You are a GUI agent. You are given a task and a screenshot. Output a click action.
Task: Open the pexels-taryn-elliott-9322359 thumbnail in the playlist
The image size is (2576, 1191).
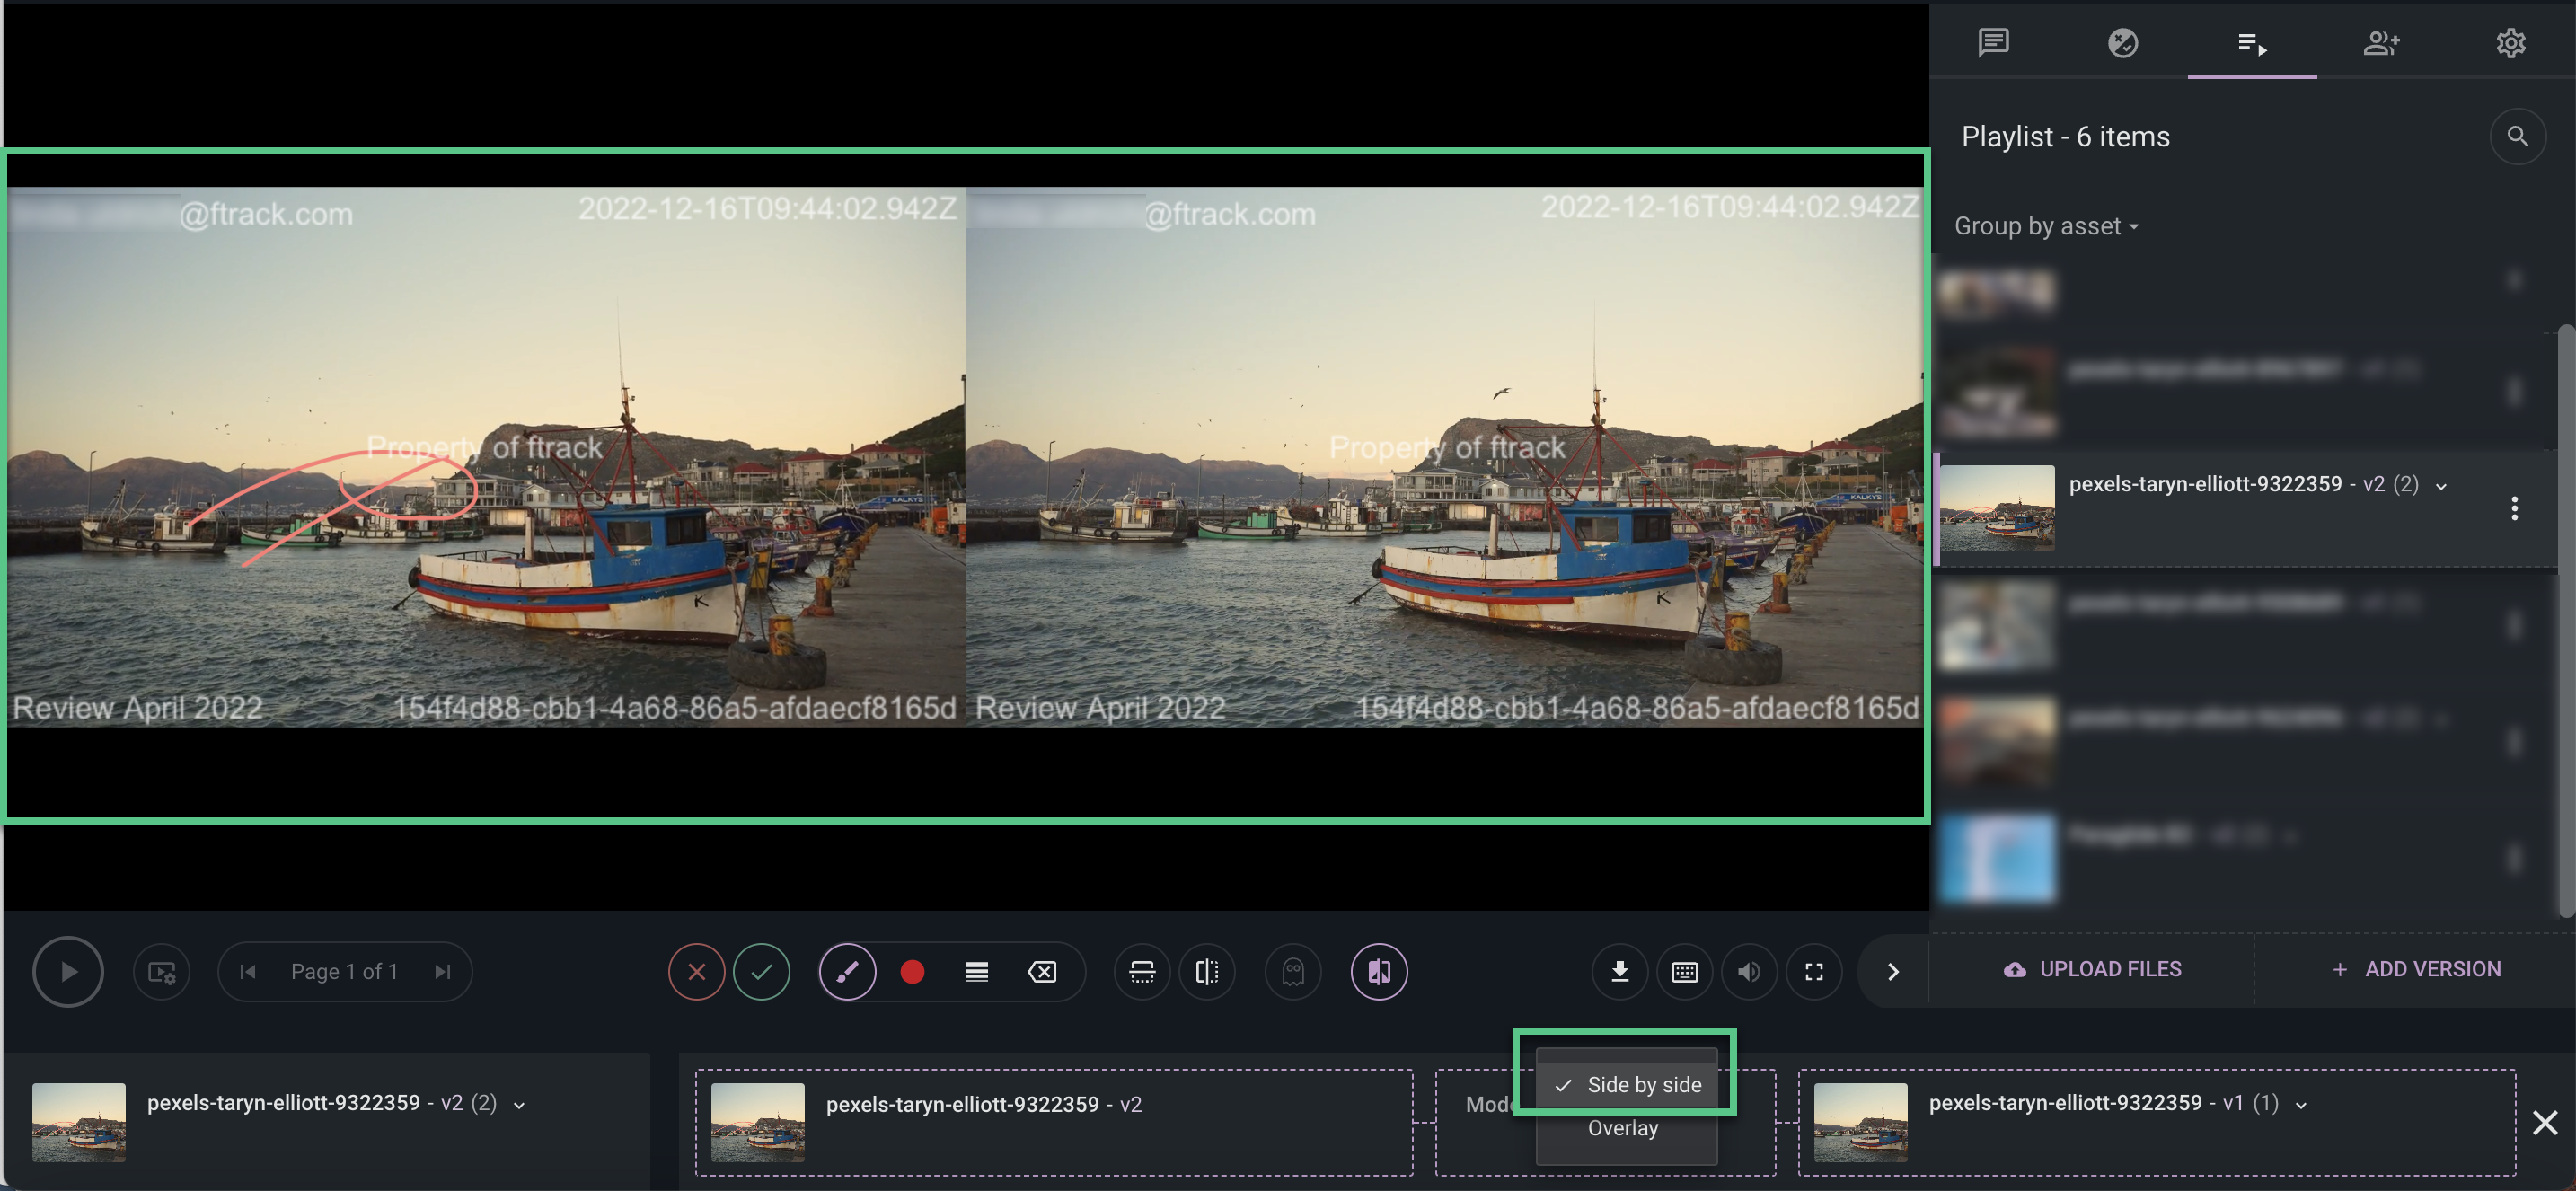pos(1996,508)
